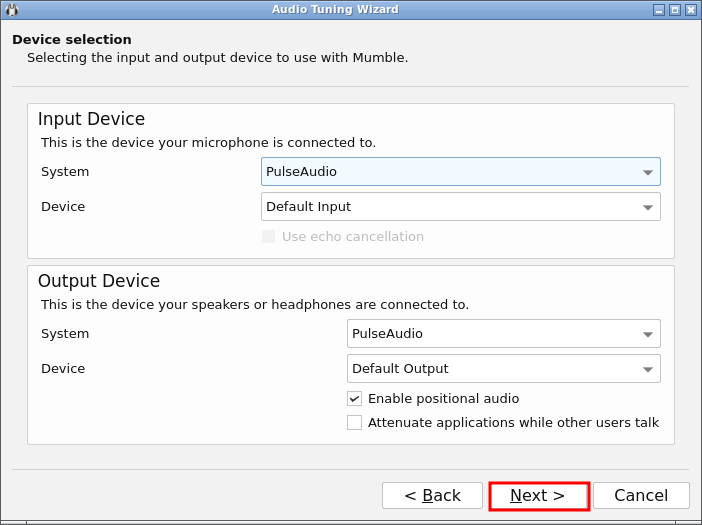Open the Input Device System dropdown
702x525 pixels.
click(460, 172)
